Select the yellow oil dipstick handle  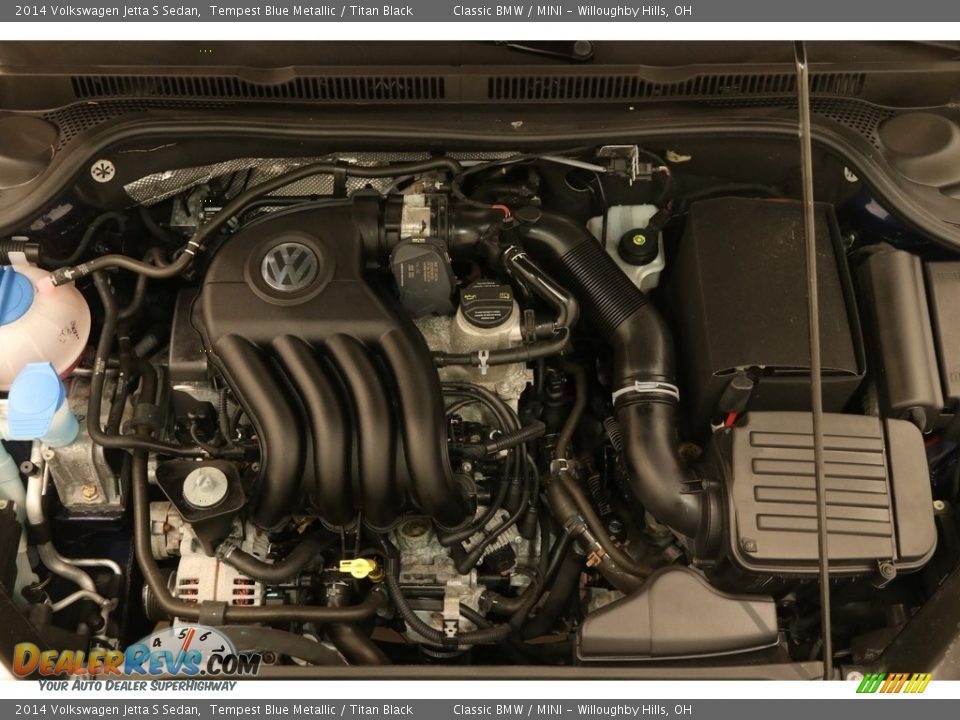358,568
